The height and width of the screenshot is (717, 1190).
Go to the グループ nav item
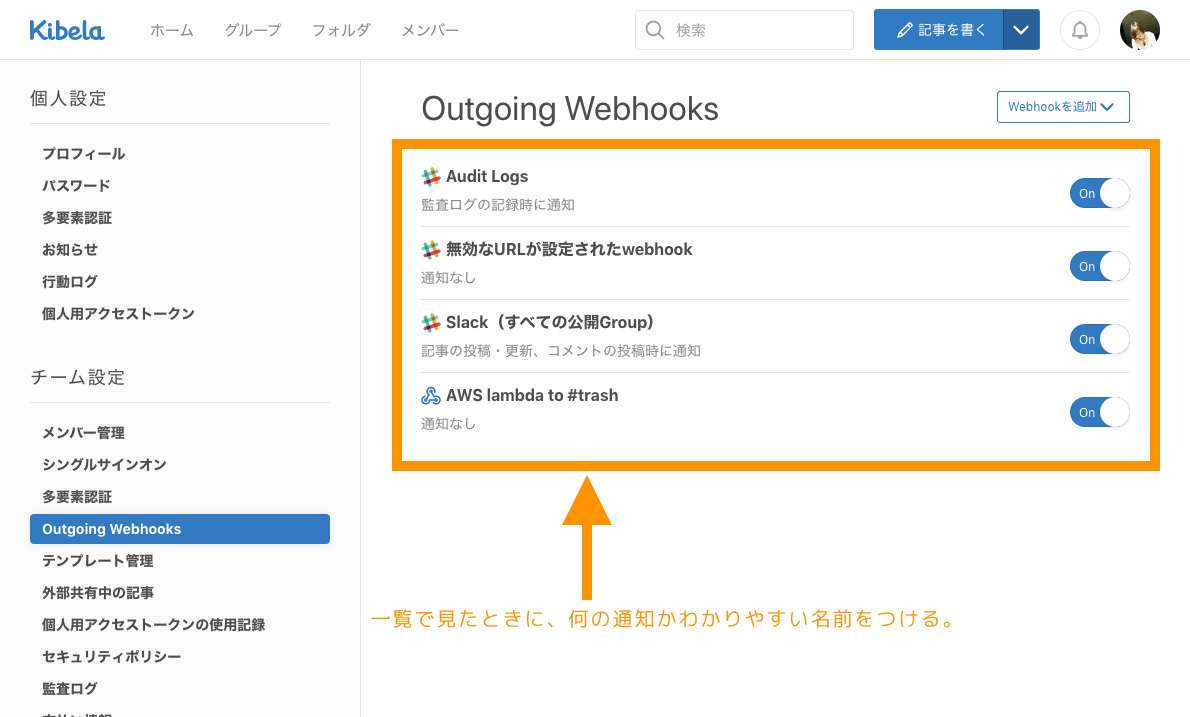point(252,30)
